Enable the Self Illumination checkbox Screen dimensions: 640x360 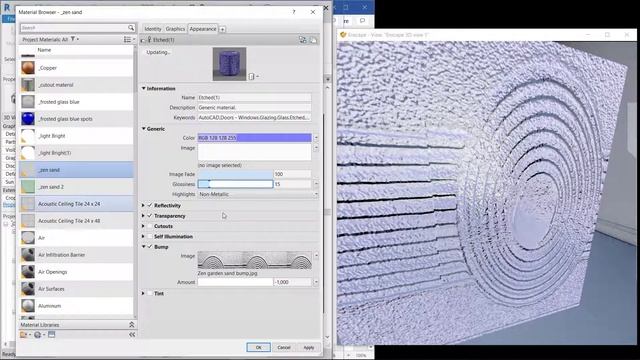tap(150, 236)
